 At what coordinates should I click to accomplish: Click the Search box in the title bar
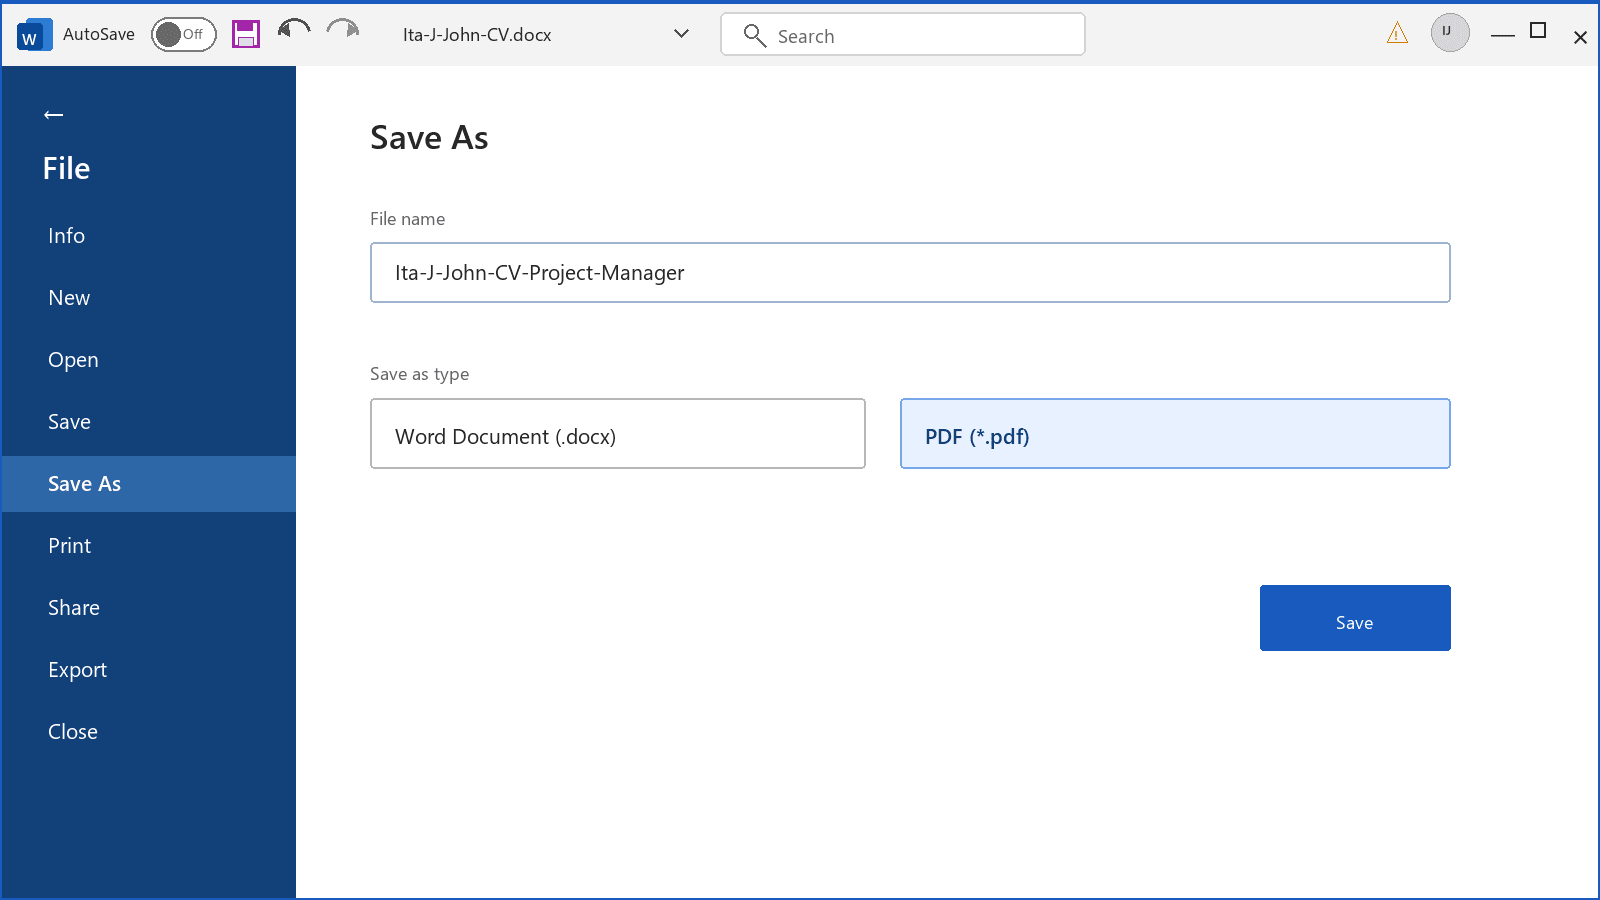pyautogui.click(x=902, y=35)
